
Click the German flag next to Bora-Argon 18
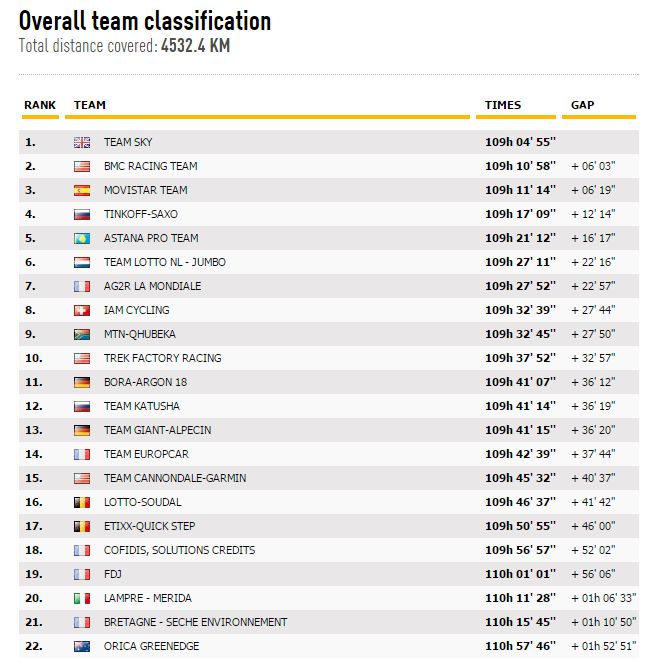tap(82, 383)
